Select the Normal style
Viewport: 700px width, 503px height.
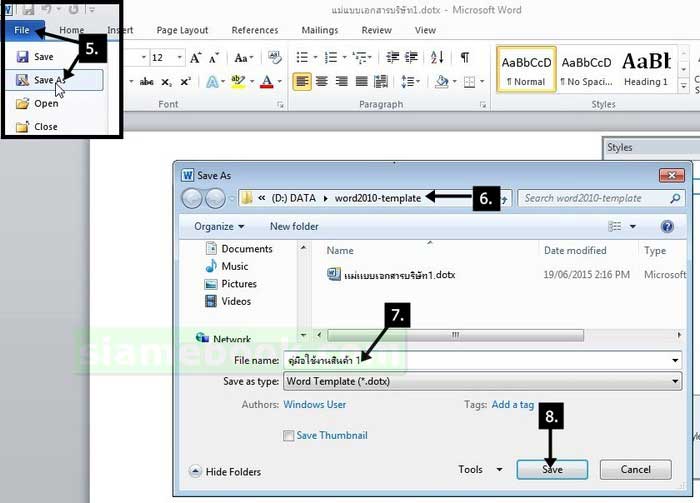point(526,70)
